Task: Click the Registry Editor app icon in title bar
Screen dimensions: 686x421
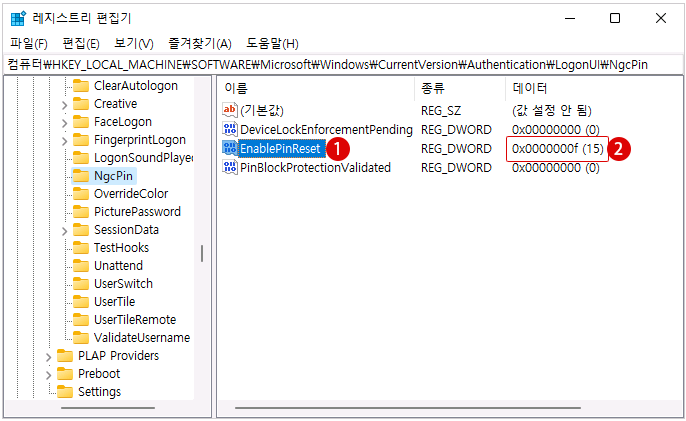Action: click(x=18, y=18)
